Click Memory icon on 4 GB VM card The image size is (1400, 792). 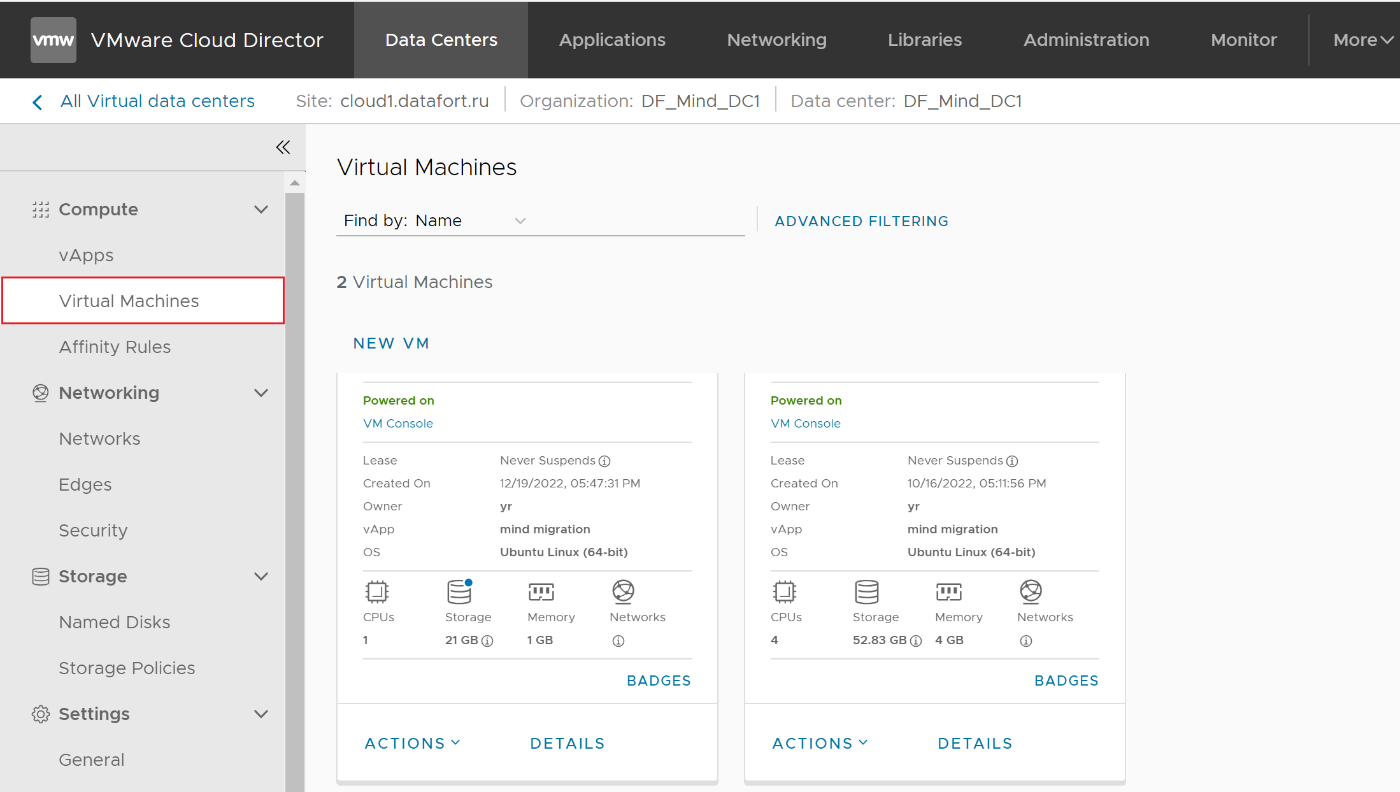[x=949, y=592]
